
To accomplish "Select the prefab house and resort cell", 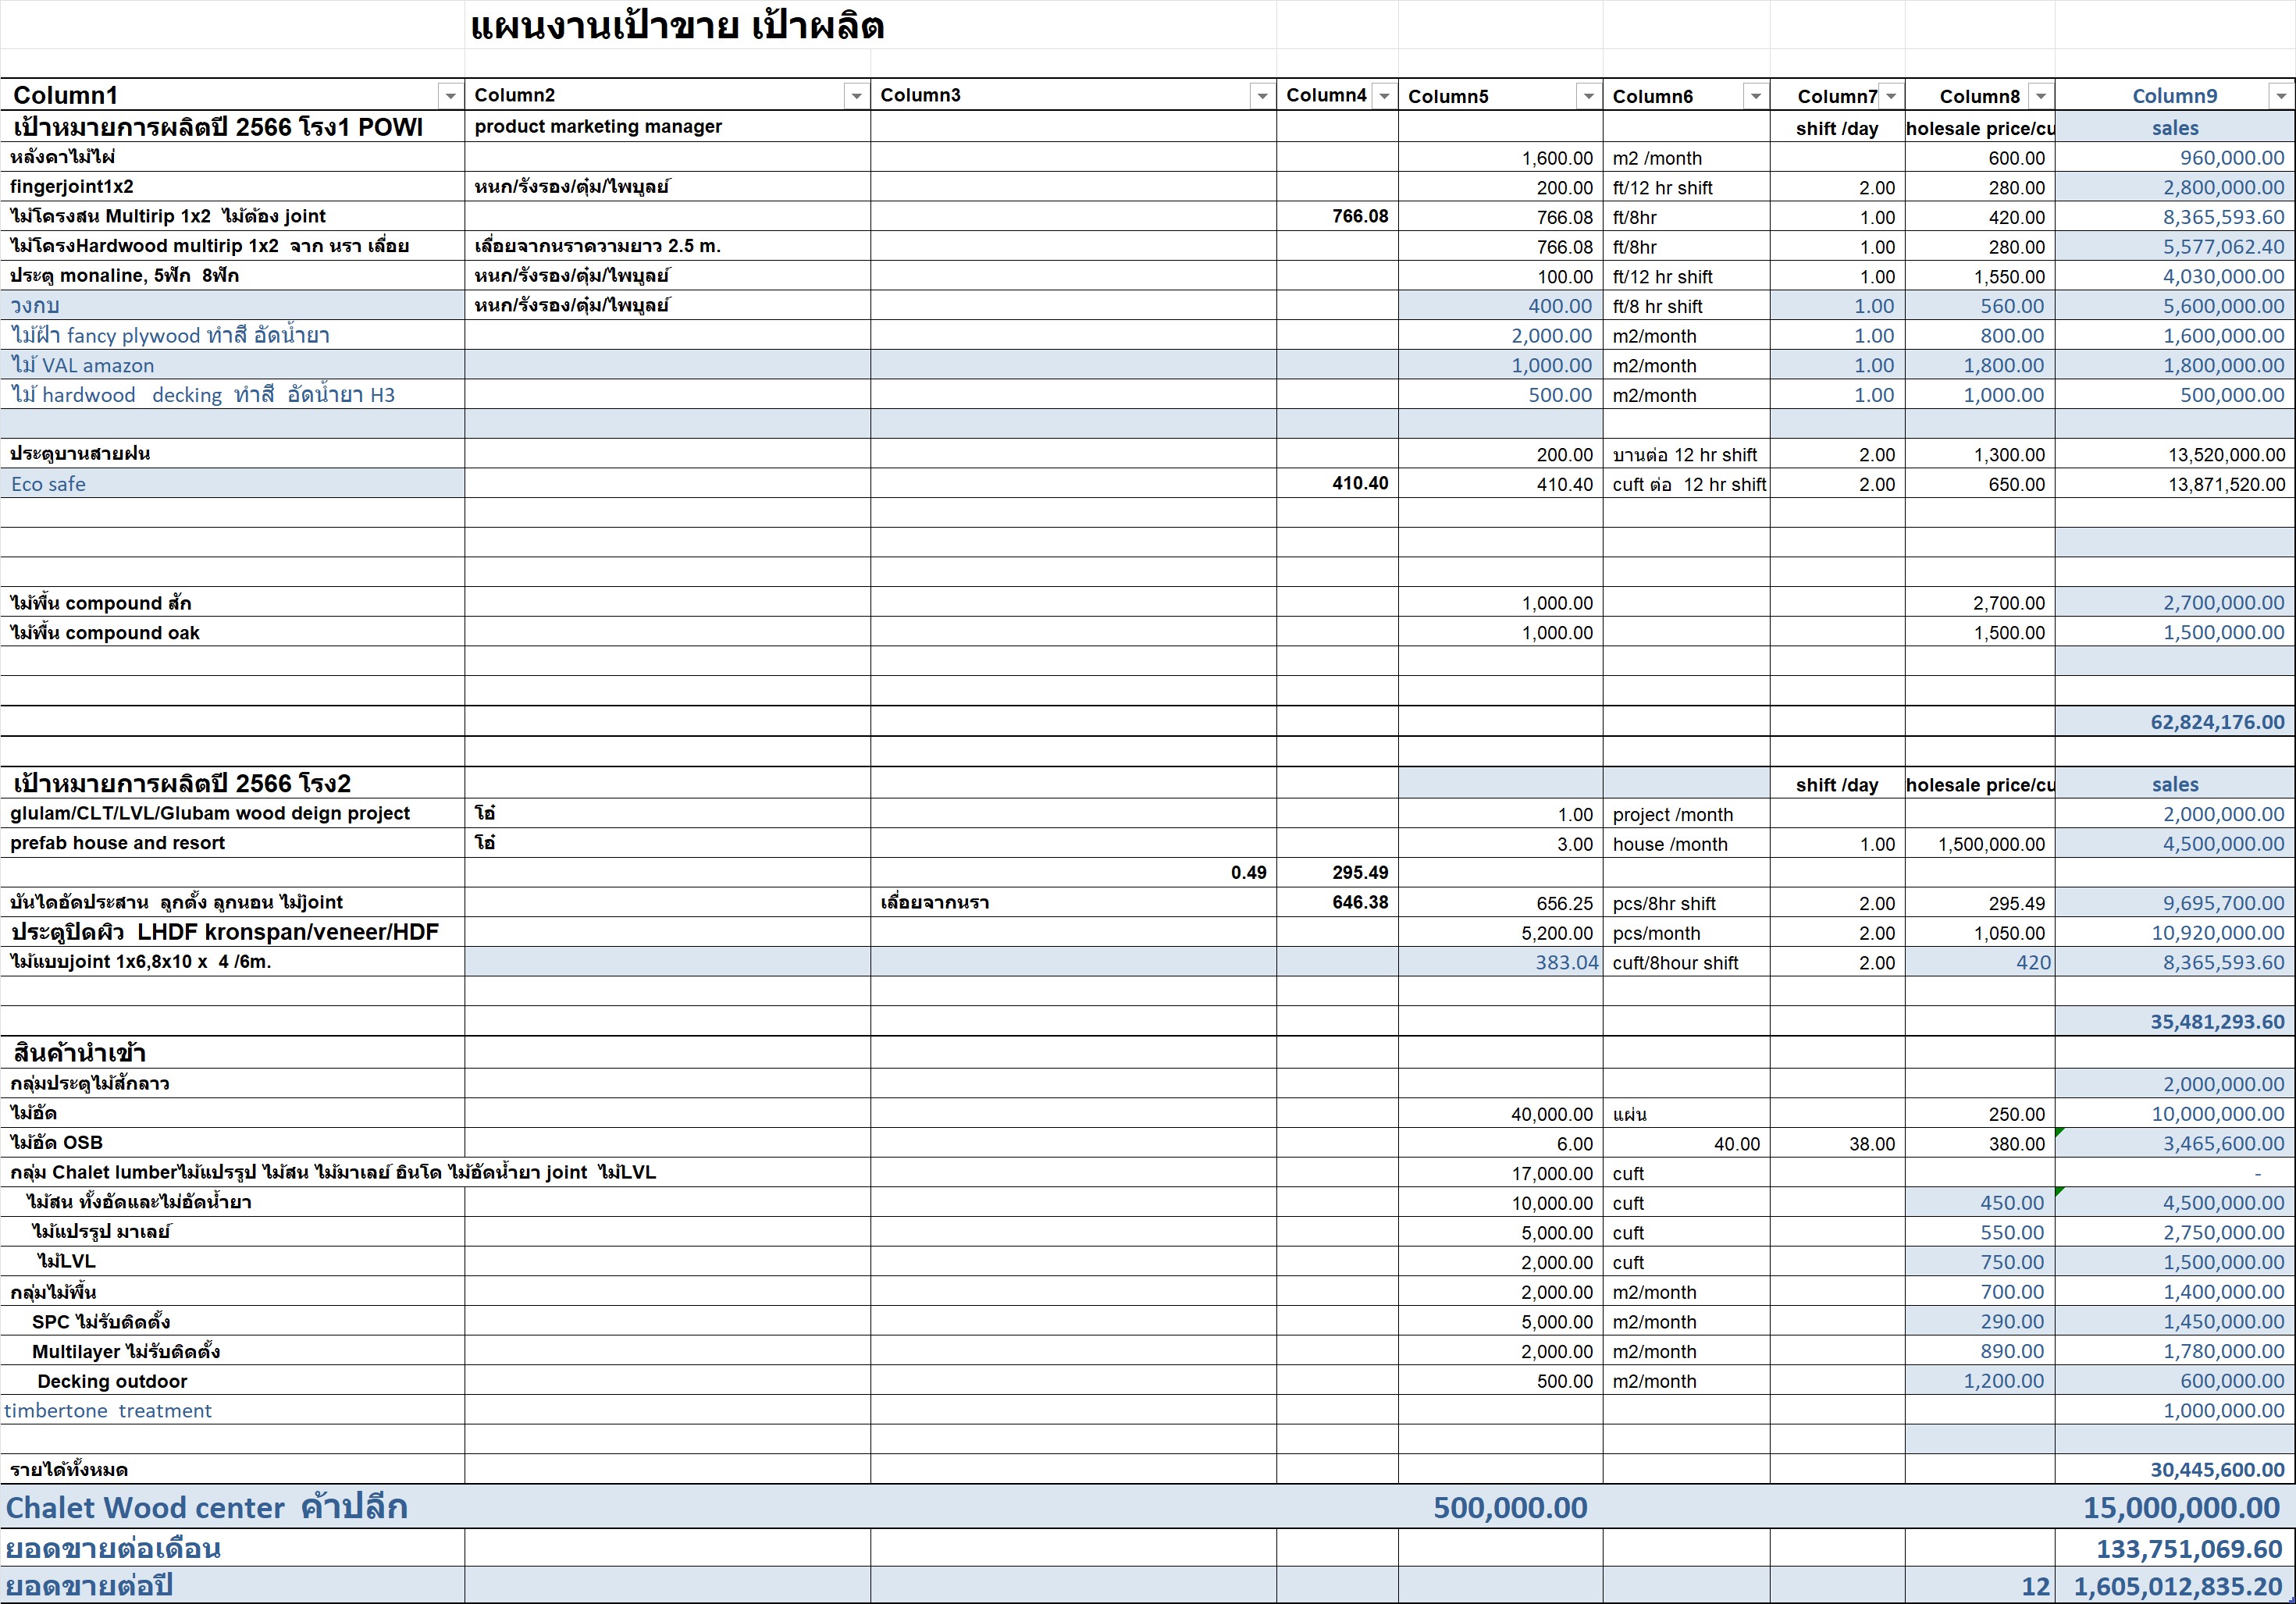I will coord(232,843).
